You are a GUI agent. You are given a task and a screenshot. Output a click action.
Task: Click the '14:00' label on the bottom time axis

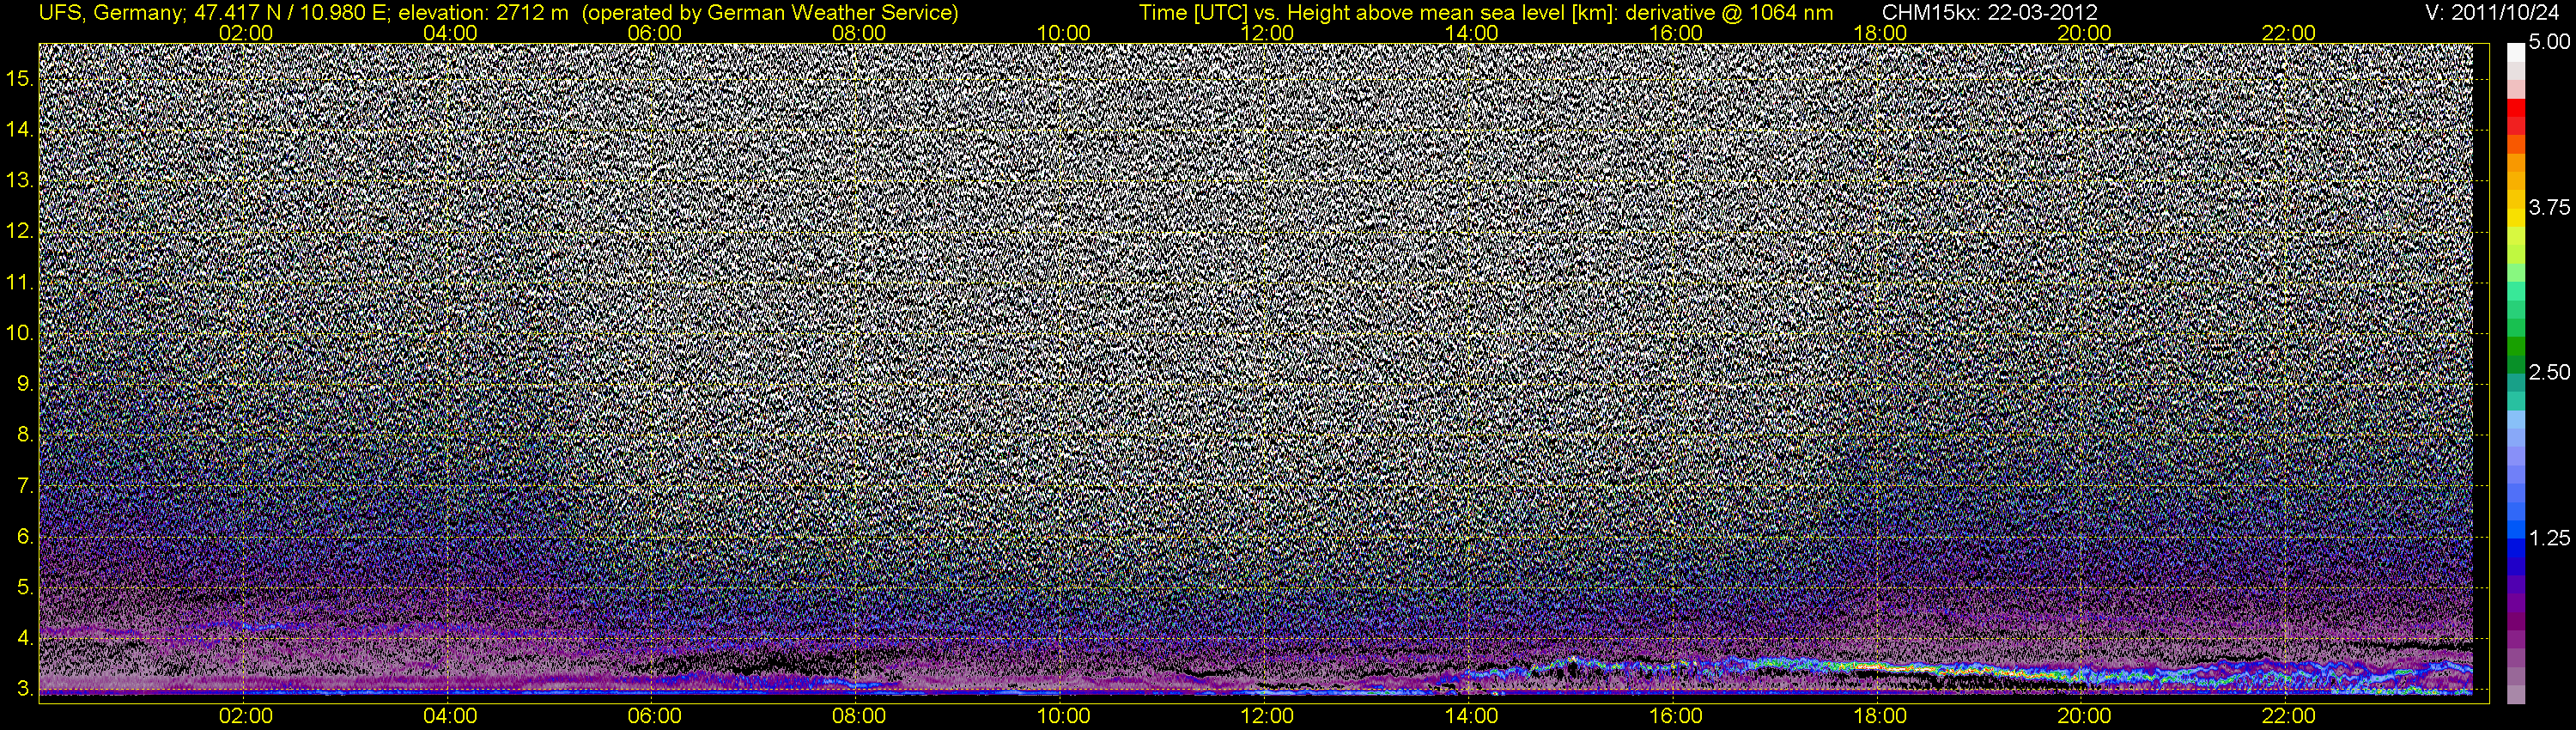[x=1472, y=716]
